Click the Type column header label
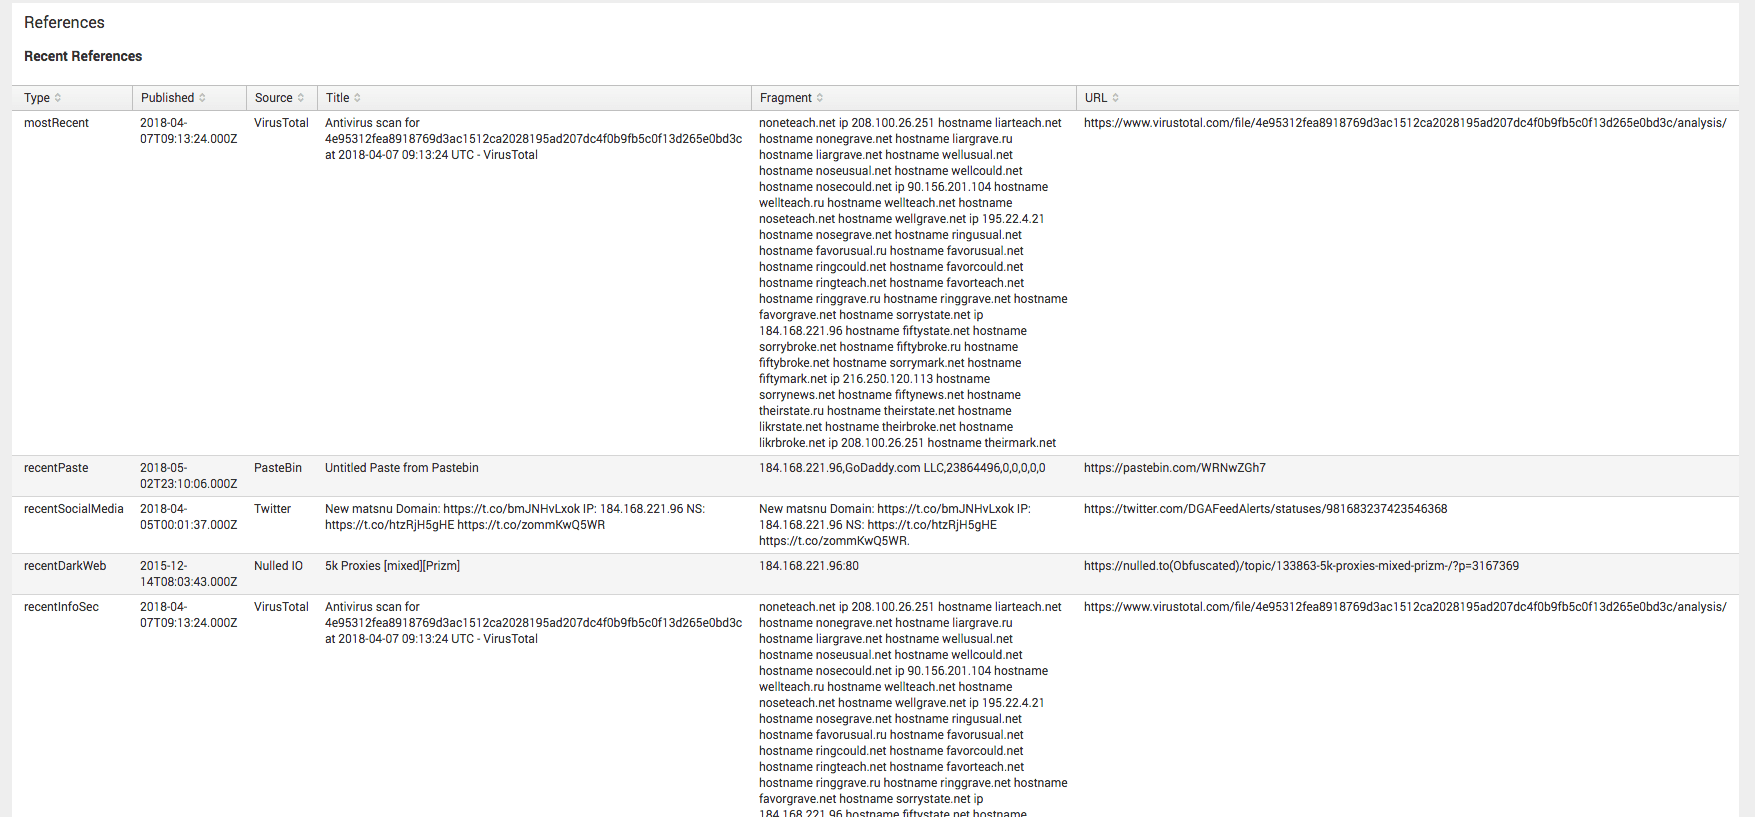 tap(37, 98)
